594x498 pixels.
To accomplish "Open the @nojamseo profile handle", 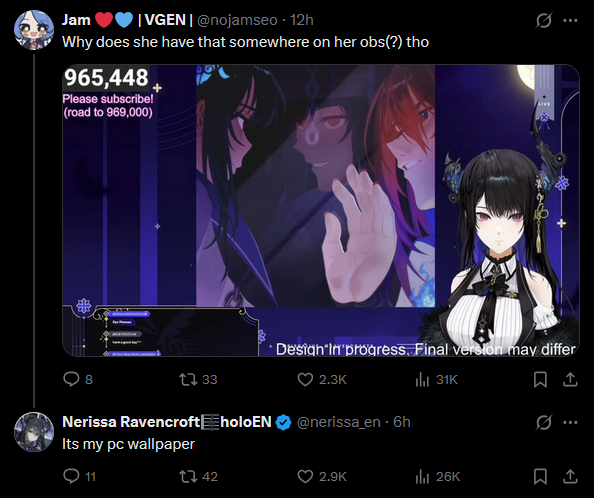I will point(238,20).
